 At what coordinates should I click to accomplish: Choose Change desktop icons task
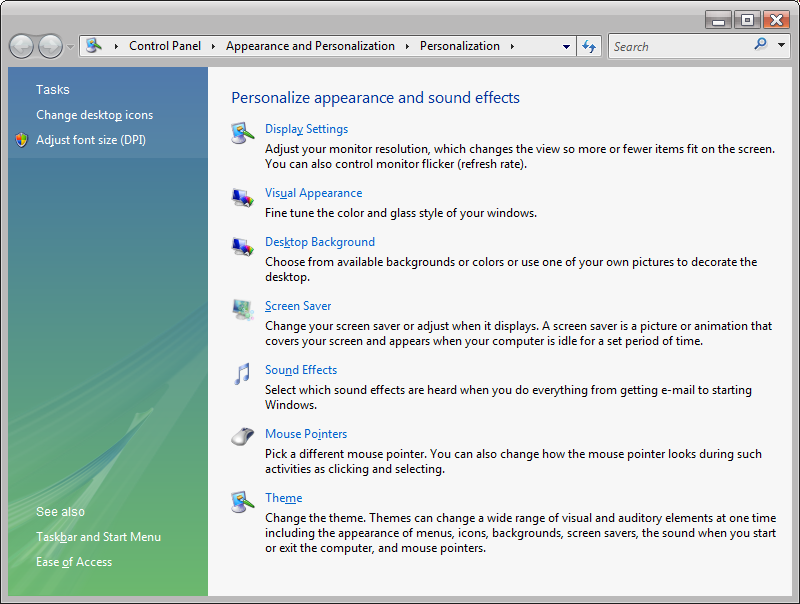pyautogui.click(x=94, y=115)
